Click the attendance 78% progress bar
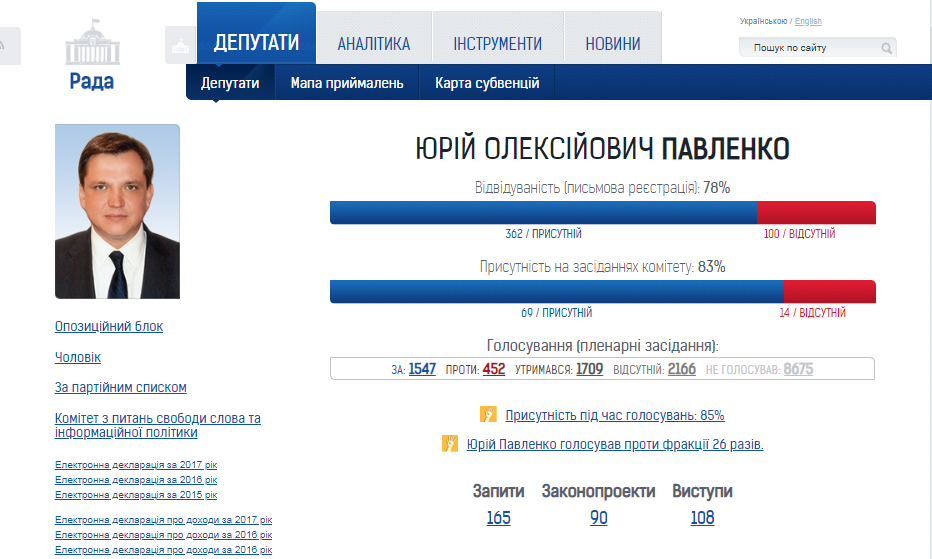 tap(603, 212)
